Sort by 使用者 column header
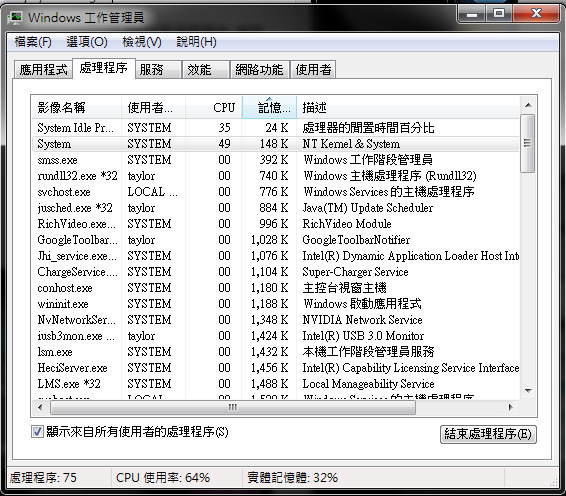566x496 pixels. pyautogui.click(x=153, y=107)
